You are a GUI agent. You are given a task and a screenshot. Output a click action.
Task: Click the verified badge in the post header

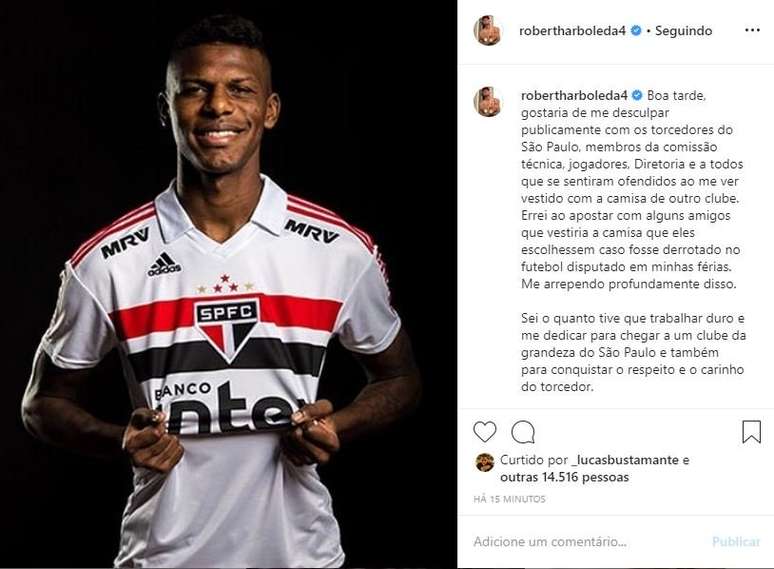click(636, 31)
